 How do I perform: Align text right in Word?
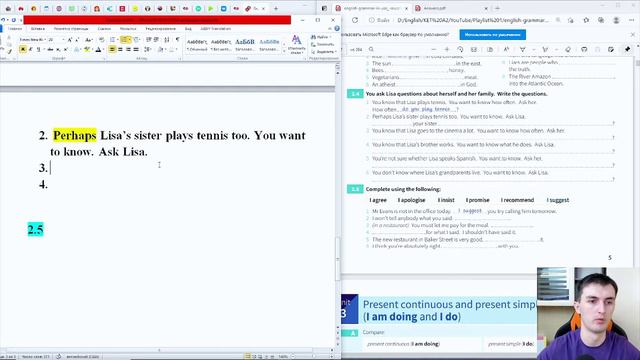coord(128,49)
